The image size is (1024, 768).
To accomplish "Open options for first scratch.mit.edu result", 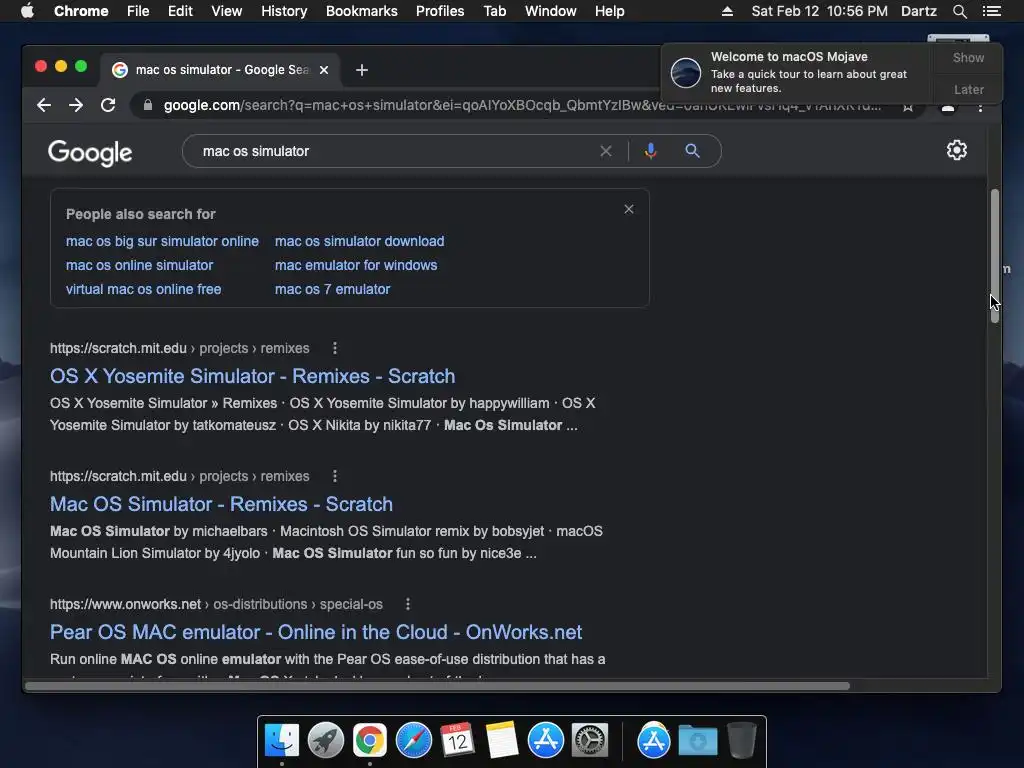I will 335,348.
